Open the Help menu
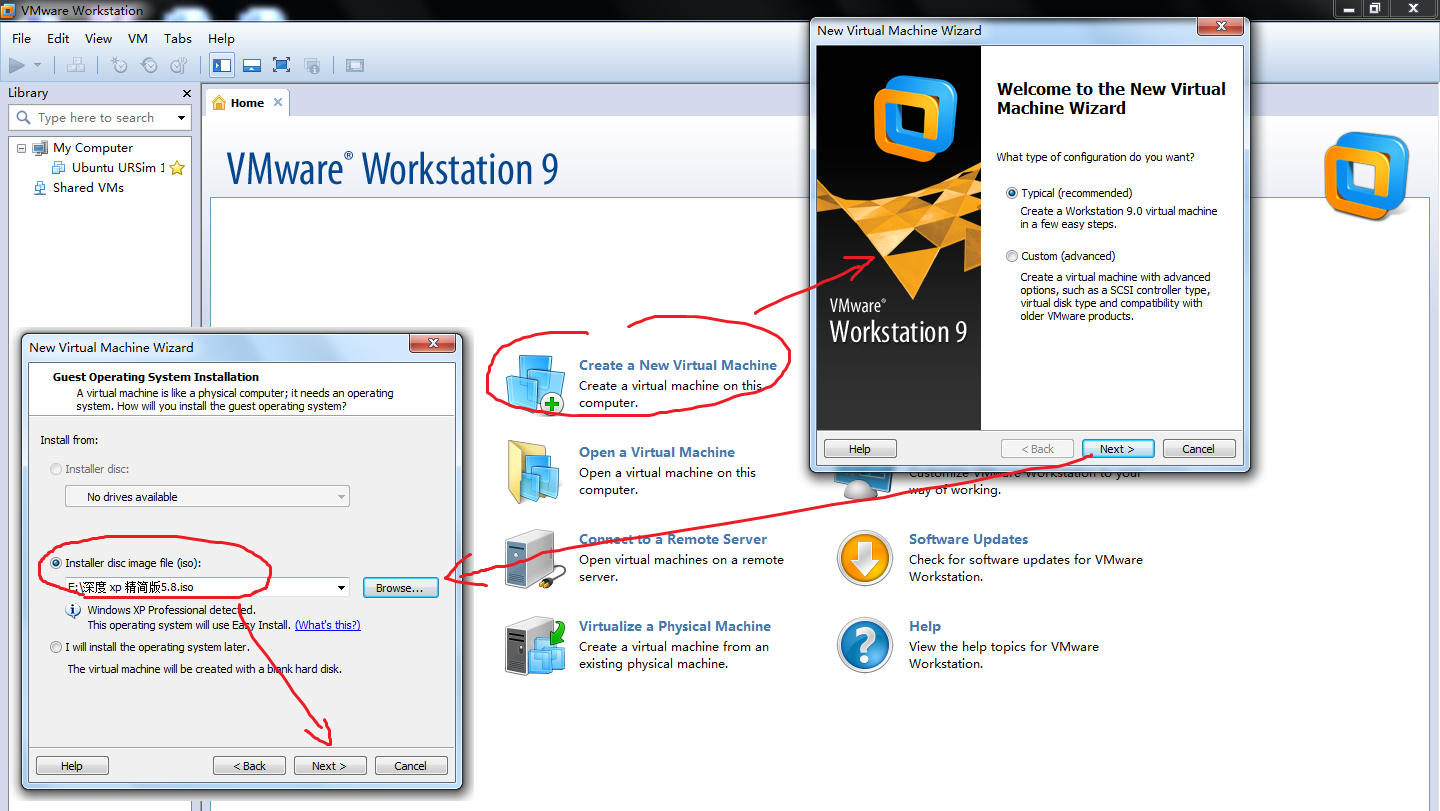The image size is (1440, 811). [x=221, y=38]
